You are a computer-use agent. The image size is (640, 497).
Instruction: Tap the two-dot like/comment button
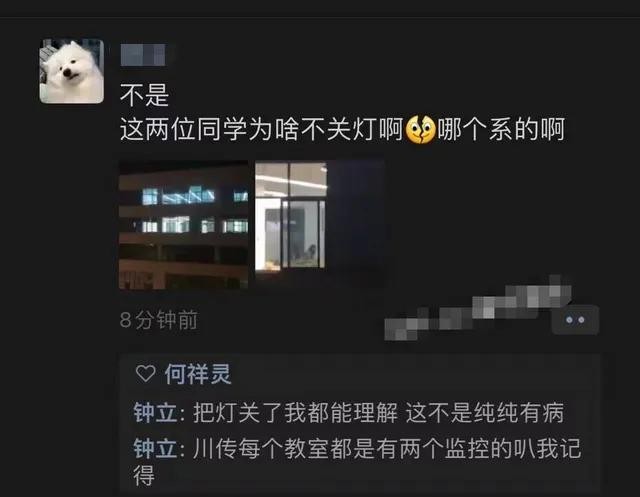tap(575, 320)
